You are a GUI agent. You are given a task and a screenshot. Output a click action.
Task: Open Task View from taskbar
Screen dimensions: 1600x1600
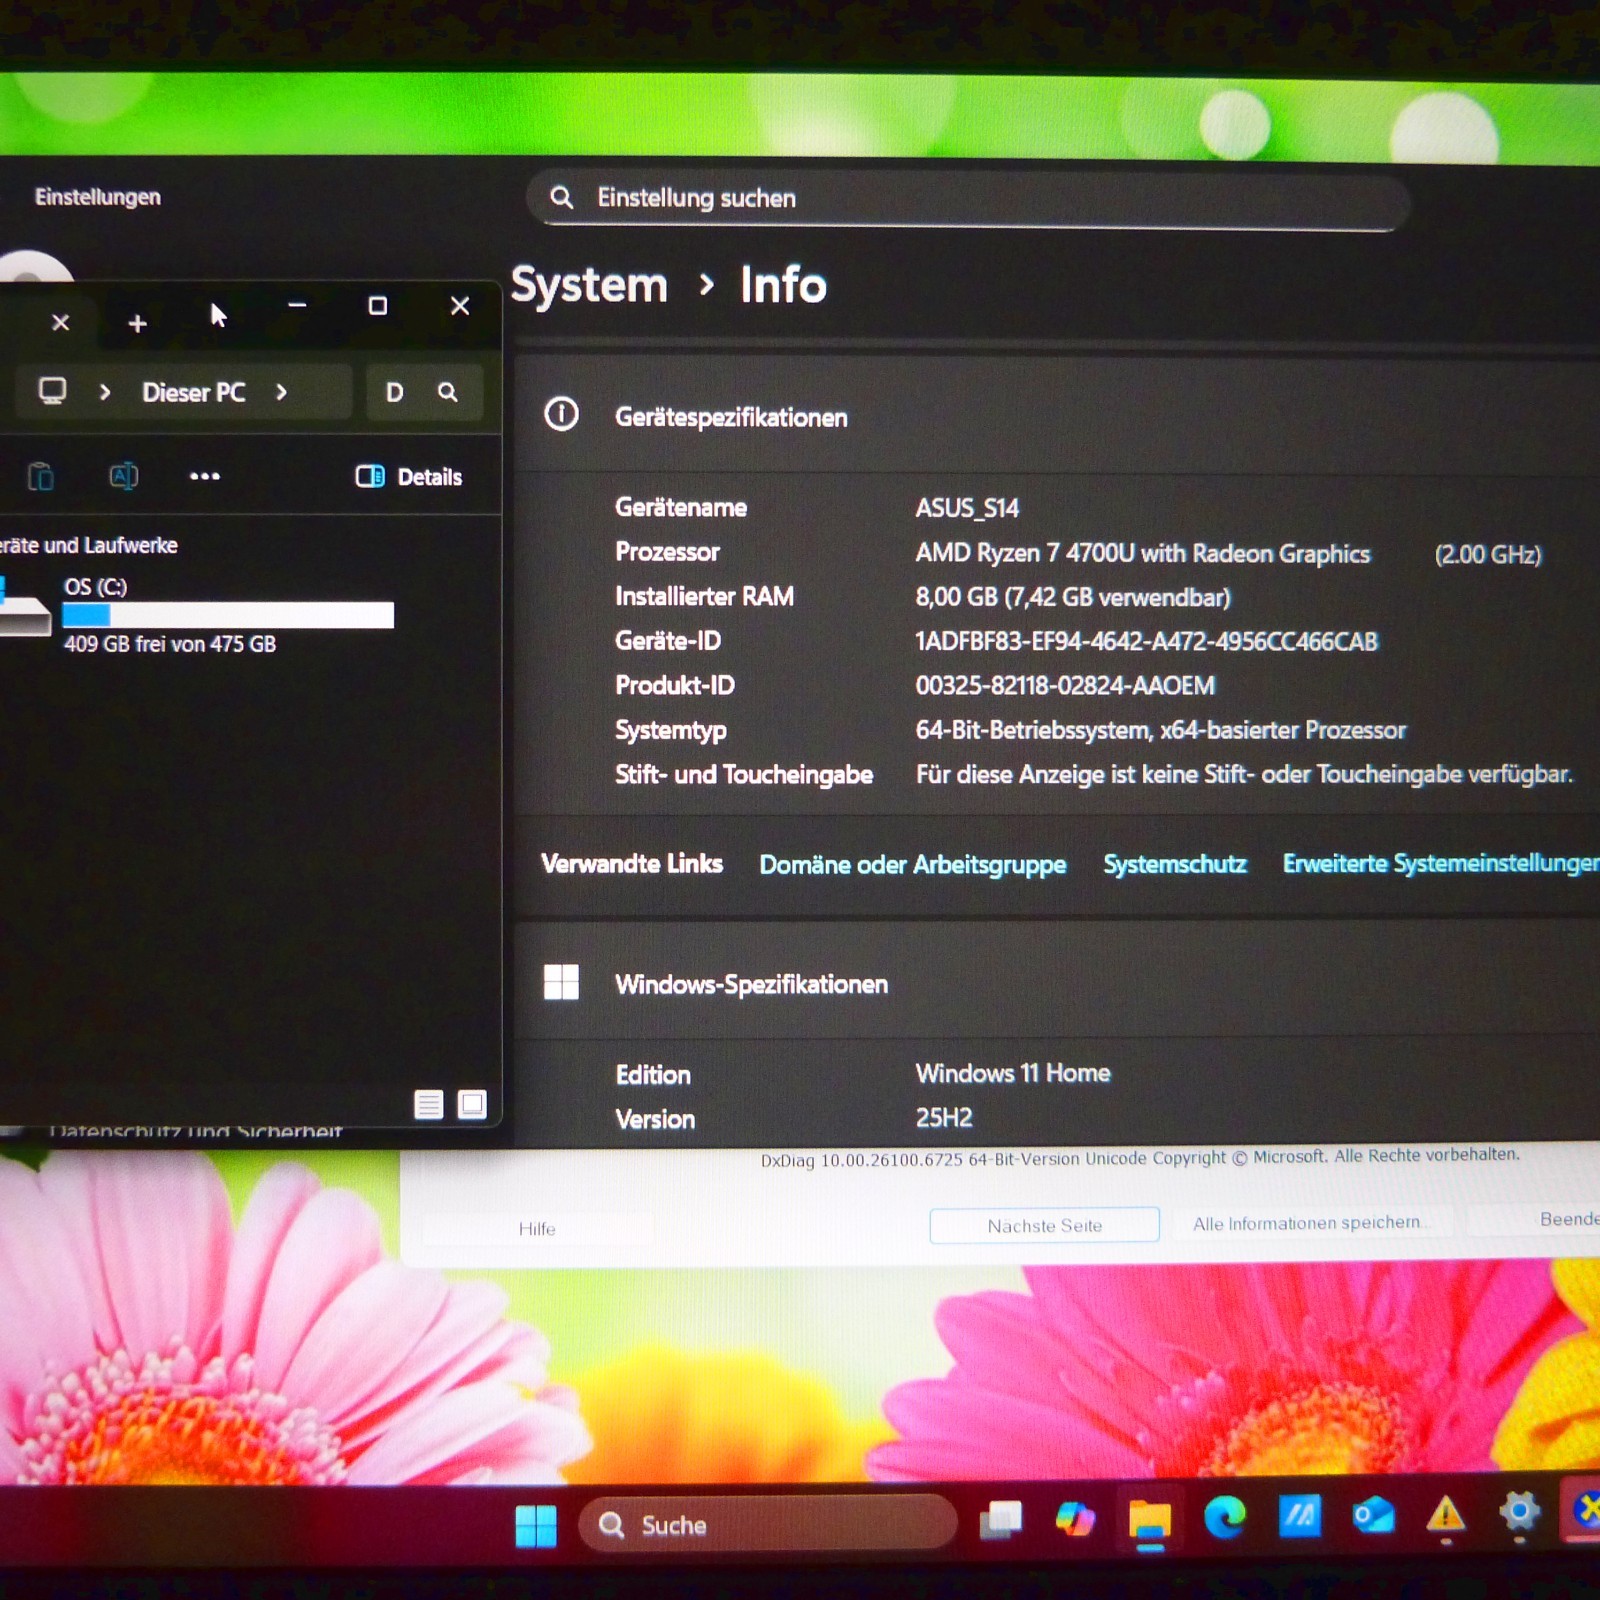tap(1001, 1520)
